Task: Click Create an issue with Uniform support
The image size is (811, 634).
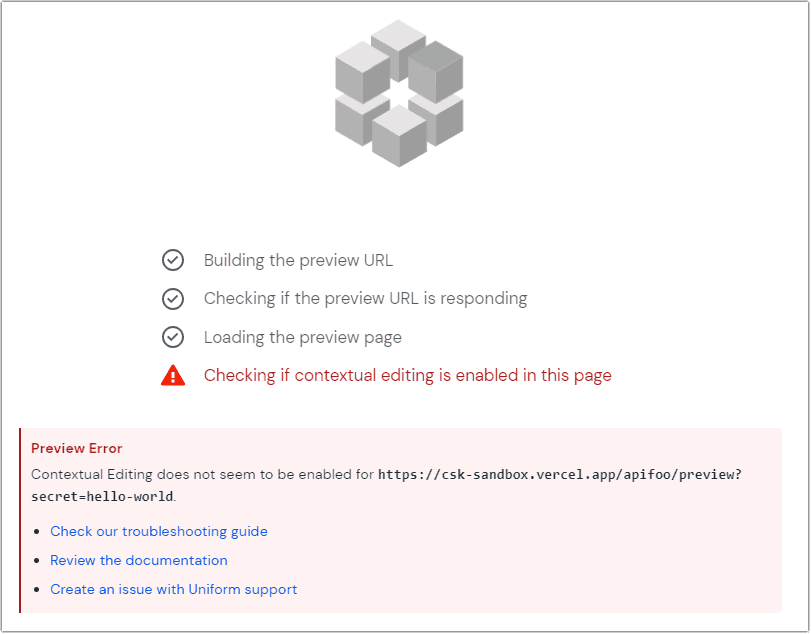Action: point(173,589)
